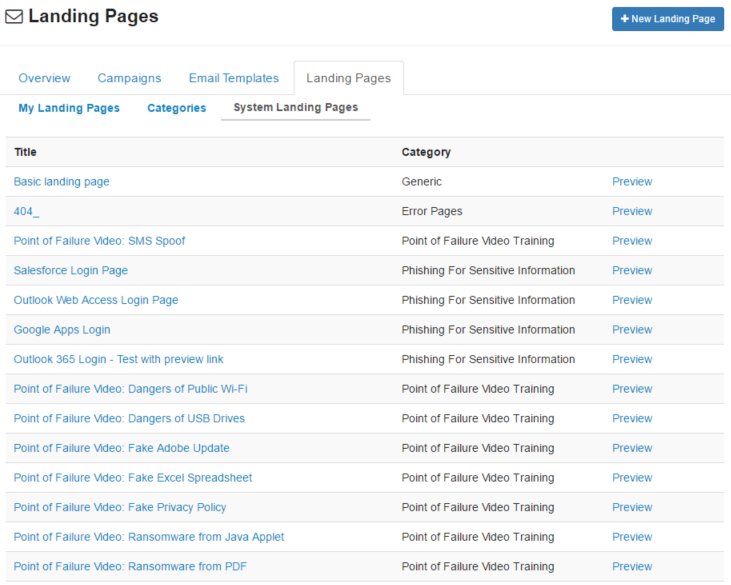Open Point of Failure Video: Fake Excel Spreadsheet
Image resolution: width=731 pixels, height=585 pixels.
133,477
